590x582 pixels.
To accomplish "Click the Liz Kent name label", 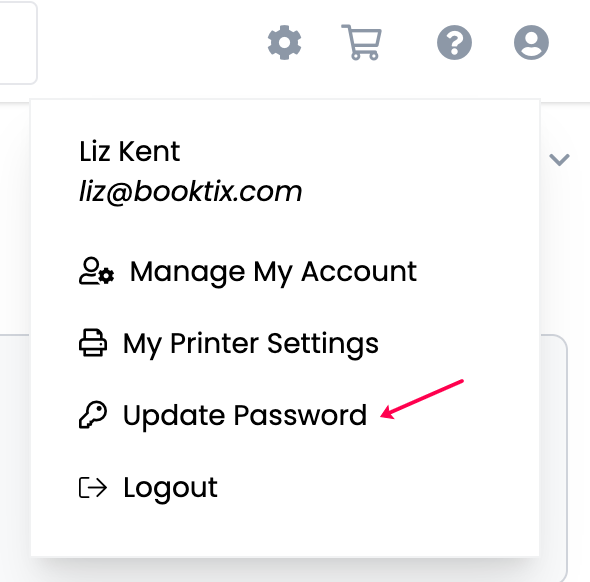I will pyautogui.click(x=129, y=152).
